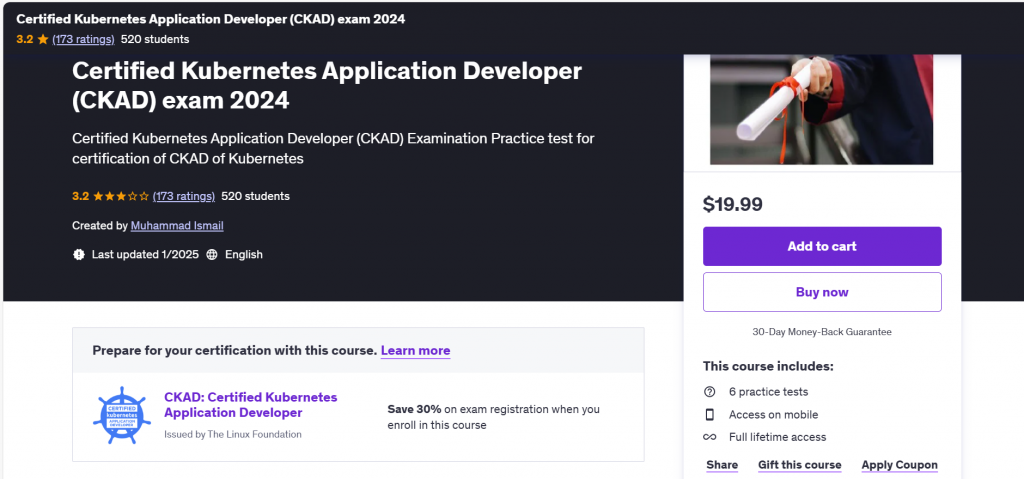The height and width of the screenshot is (479, 1024).
Task: Click the 30-Day Money-Back Guarantee text
Action: click(x=822, y=332)
